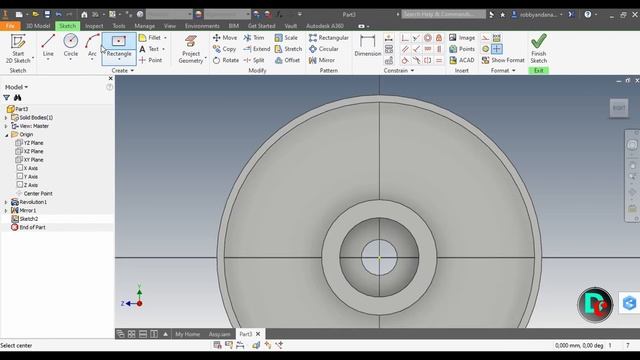Image resolution: width=640 pixels, height=360 pixels.
Task: Select XY Plane in browser
Action: [29, 160]
